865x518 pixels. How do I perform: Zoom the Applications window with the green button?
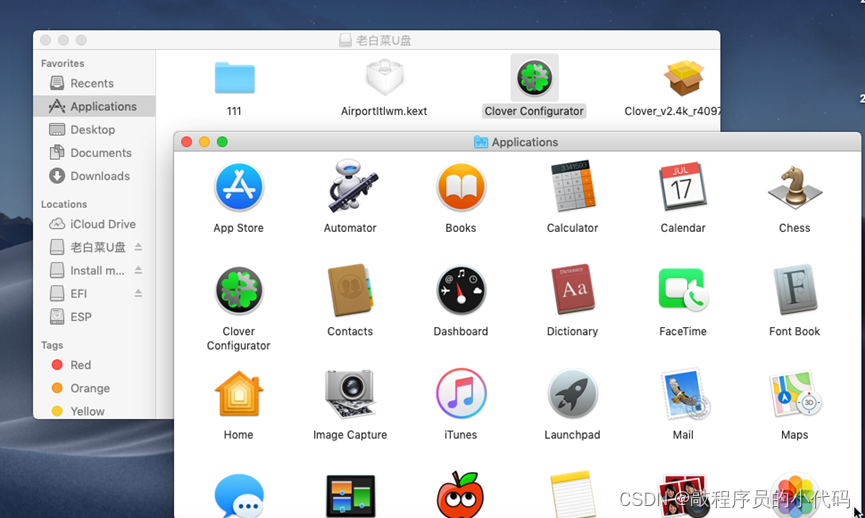[x=222, y=142]
